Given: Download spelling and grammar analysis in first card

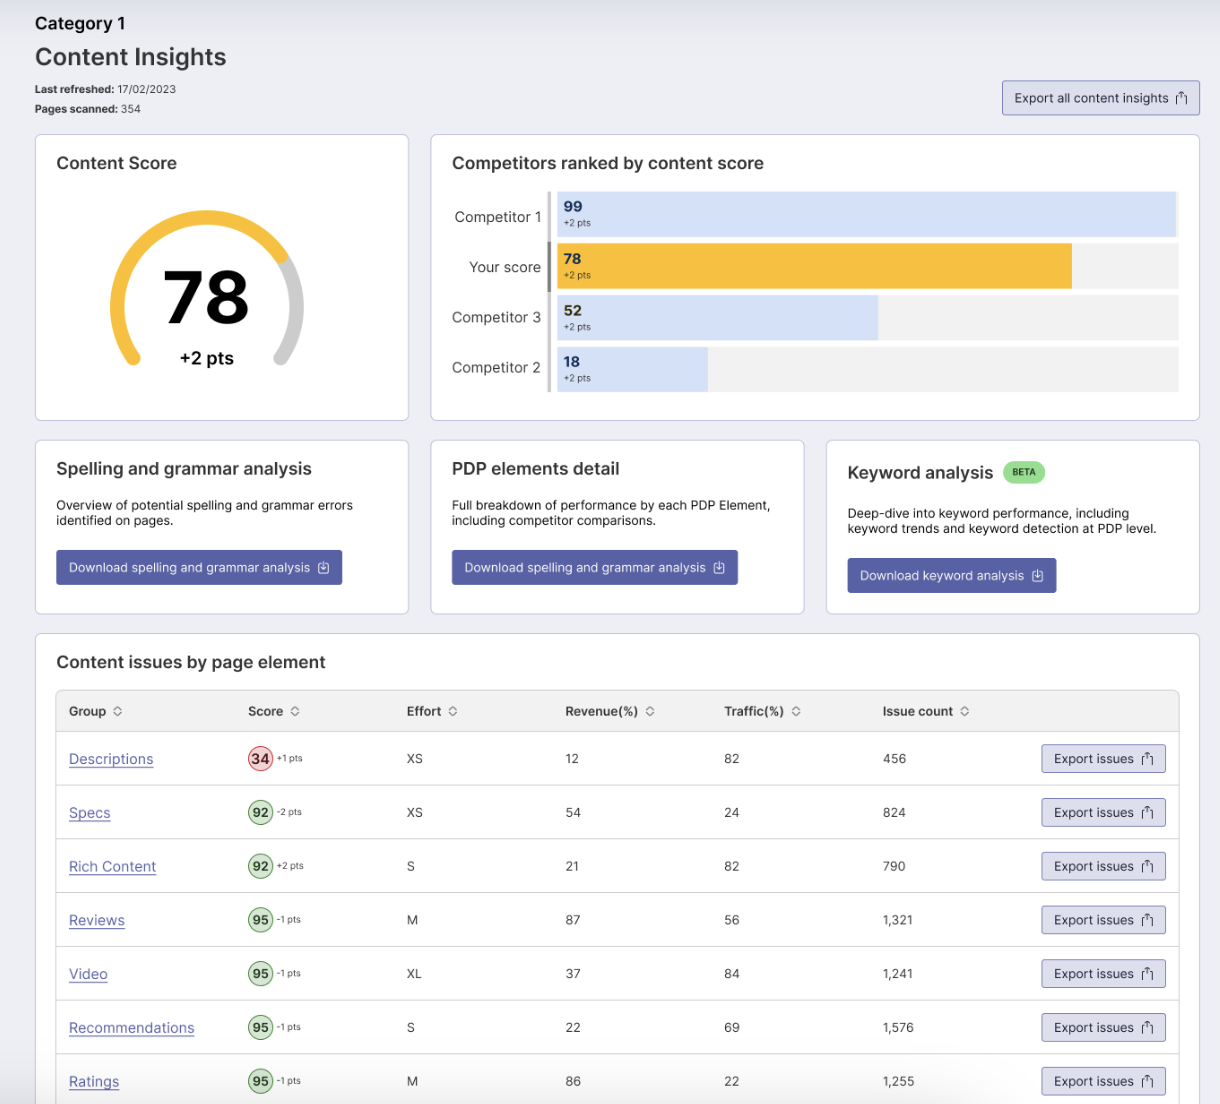Looking at the screenshot, I should [198, 568].
